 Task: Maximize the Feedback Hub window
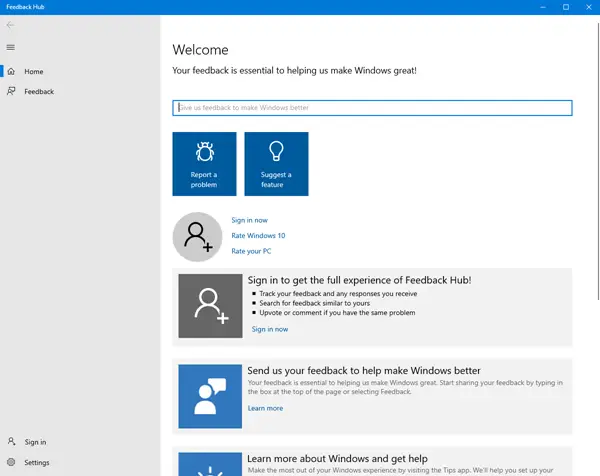[x=566, y=7]
